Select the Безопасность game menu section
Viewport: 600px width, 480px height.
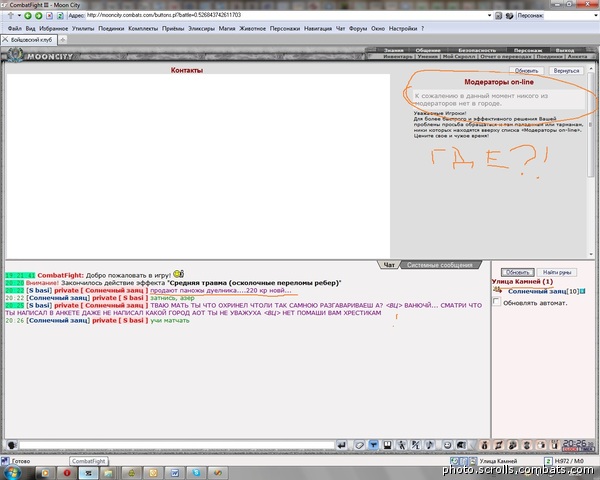[x=477, y=50]
